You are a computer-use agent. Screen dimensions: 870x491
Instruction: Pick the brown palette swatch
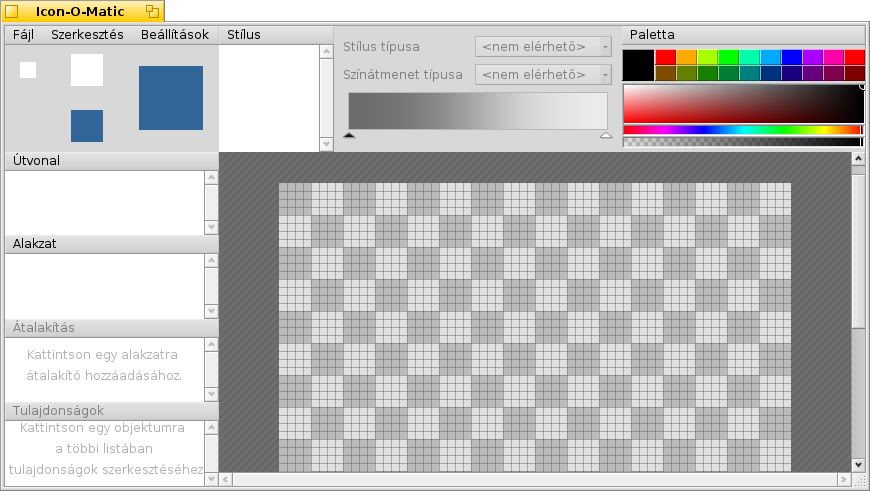(x=665, y=73)
